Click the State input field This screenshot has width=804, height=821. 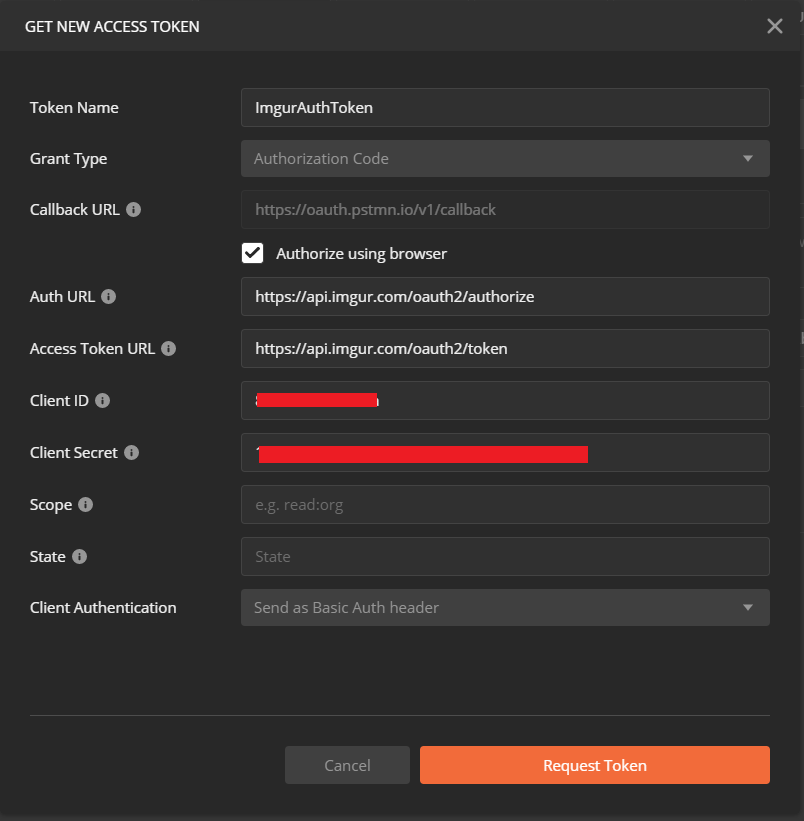pos(505,556)
